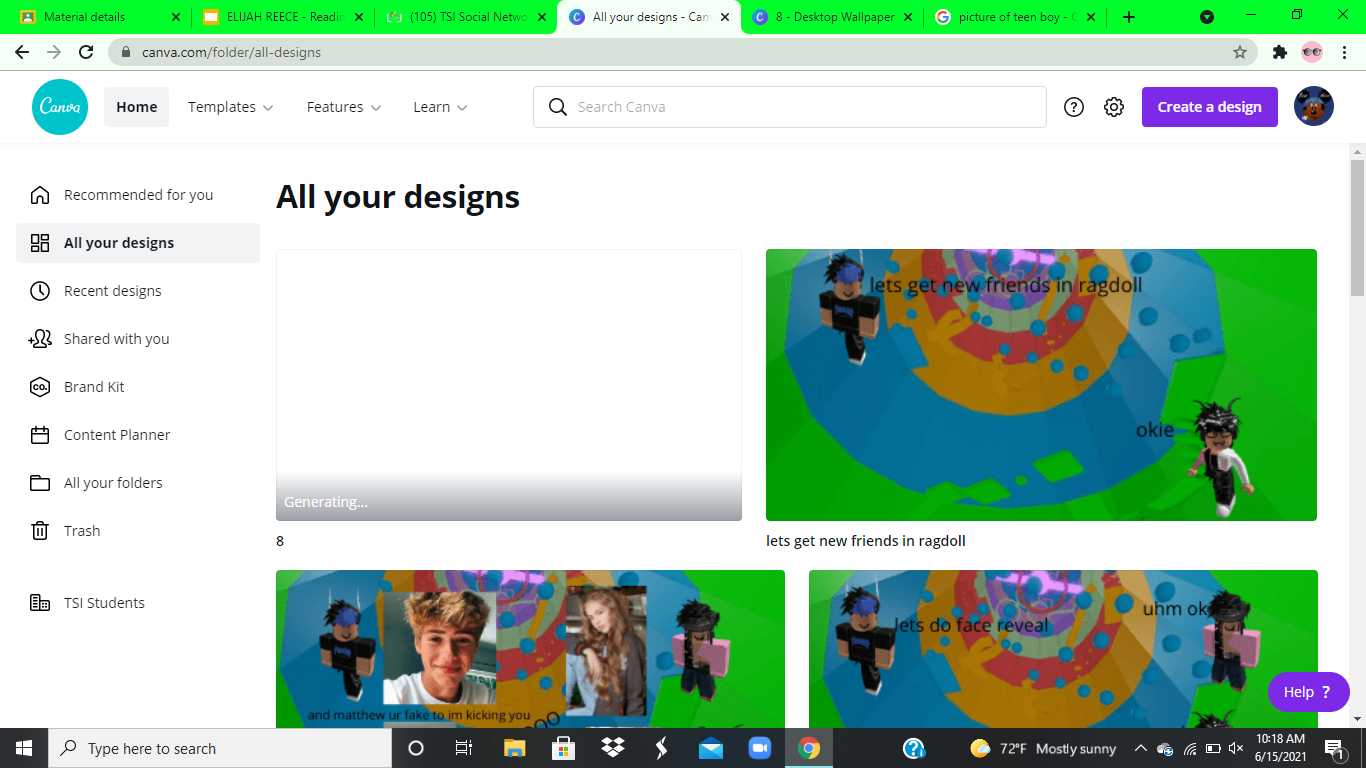Open Brand Kit in sidebar
The width and height of the screenshot is (1366, 768).
tap(94, 387)
